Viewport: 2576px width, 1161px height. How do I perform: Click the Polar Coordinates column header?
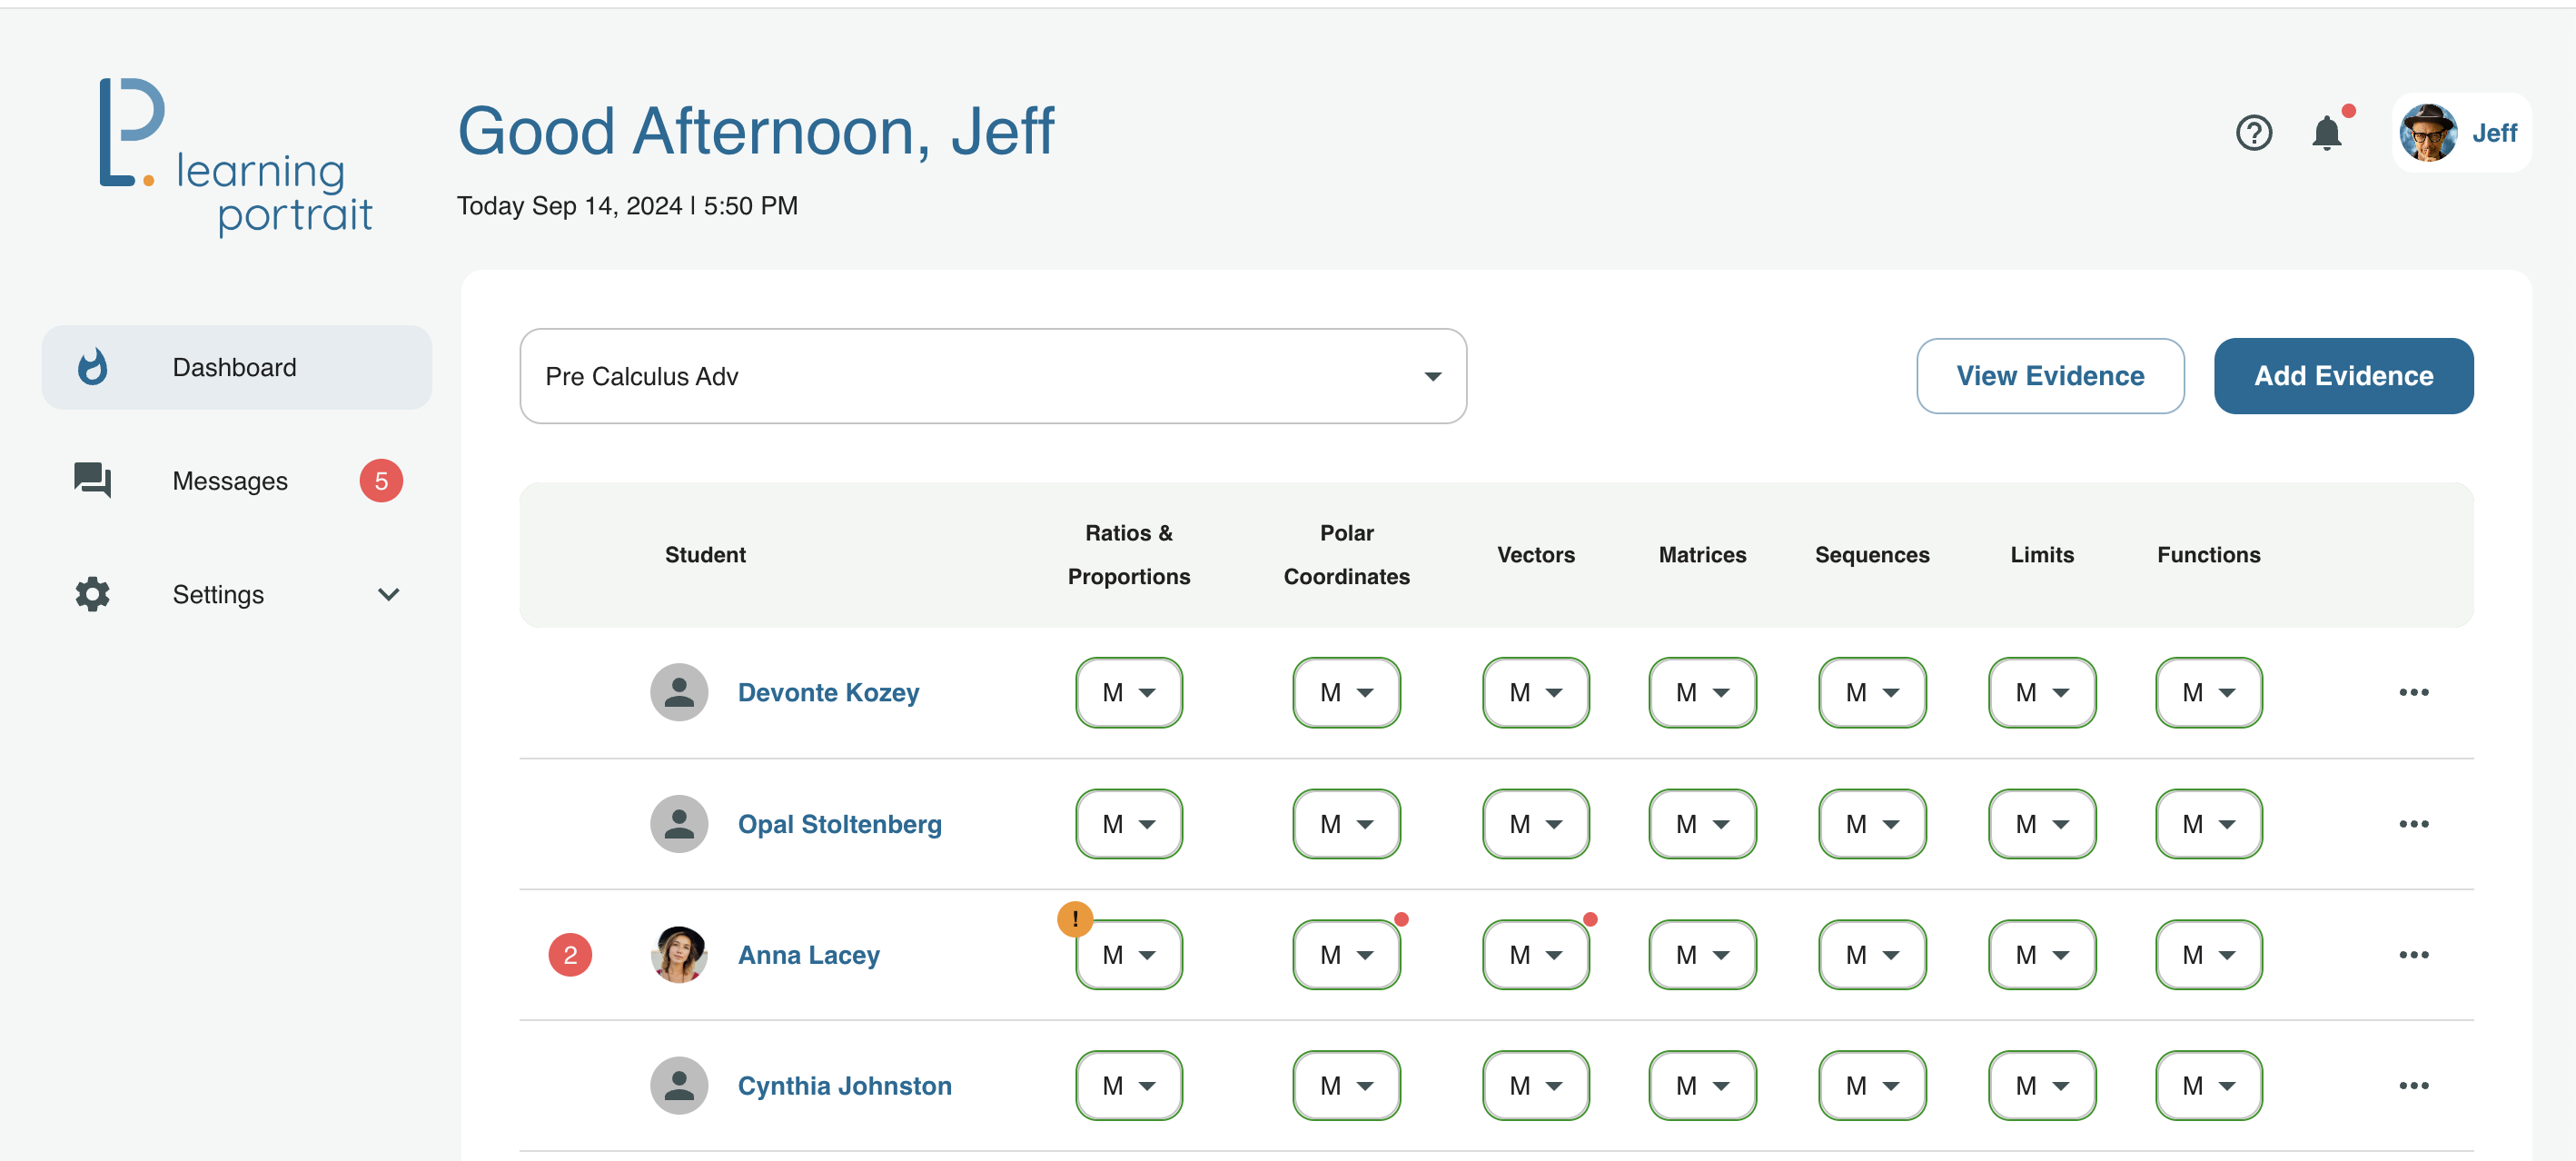(1346, 555)
